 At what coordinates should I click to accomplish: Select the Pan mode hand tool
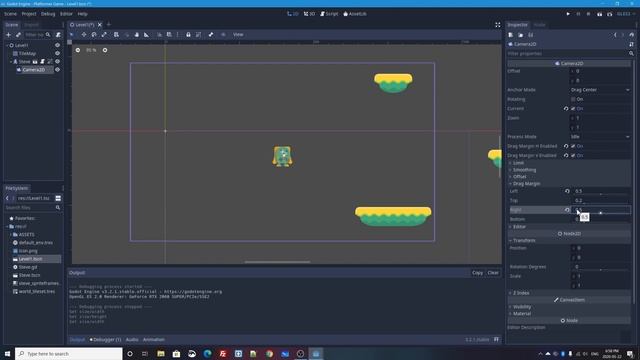click(x=136, y=35)
